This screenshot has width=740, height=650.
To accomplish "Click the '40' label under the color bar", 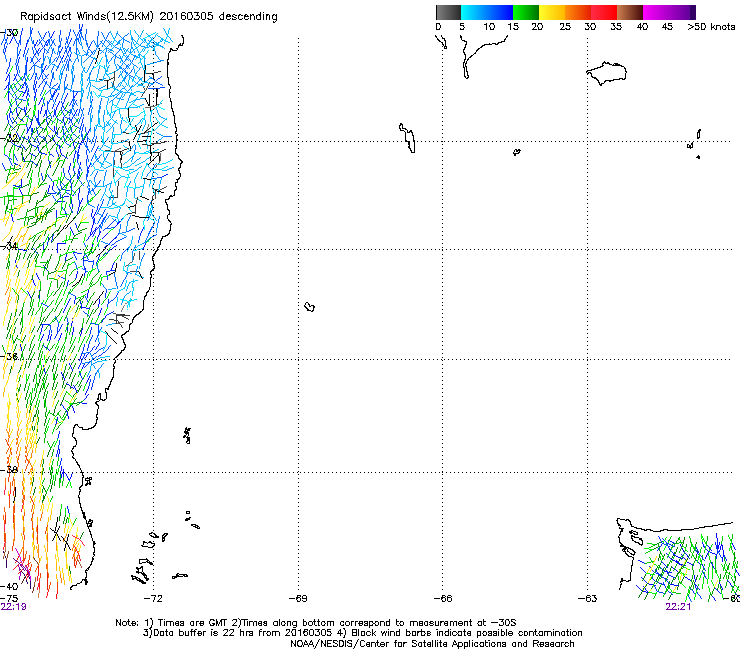I will [x=642, y=27].
